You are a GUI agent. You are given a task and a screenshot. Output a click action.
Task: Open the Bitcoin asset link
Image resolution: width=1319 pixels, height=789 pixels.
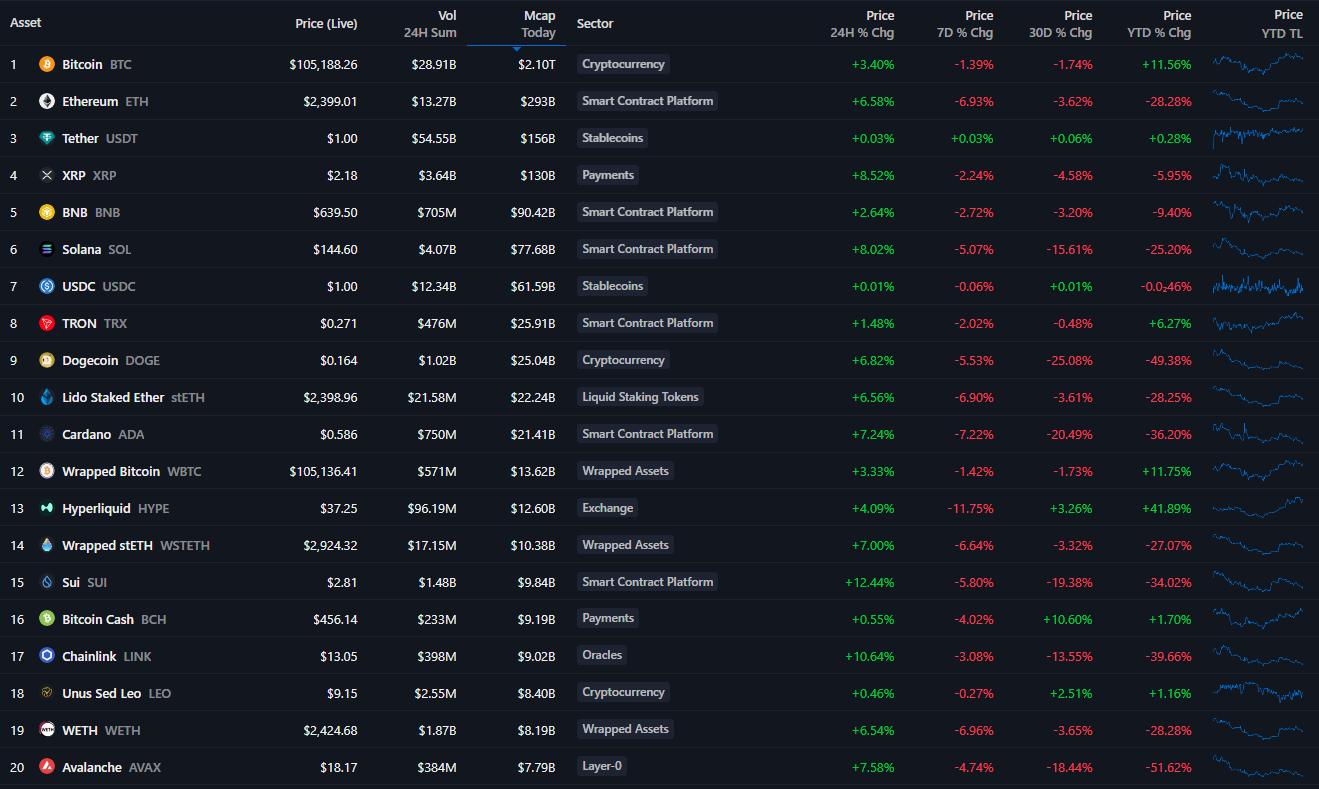pos(82,64)
